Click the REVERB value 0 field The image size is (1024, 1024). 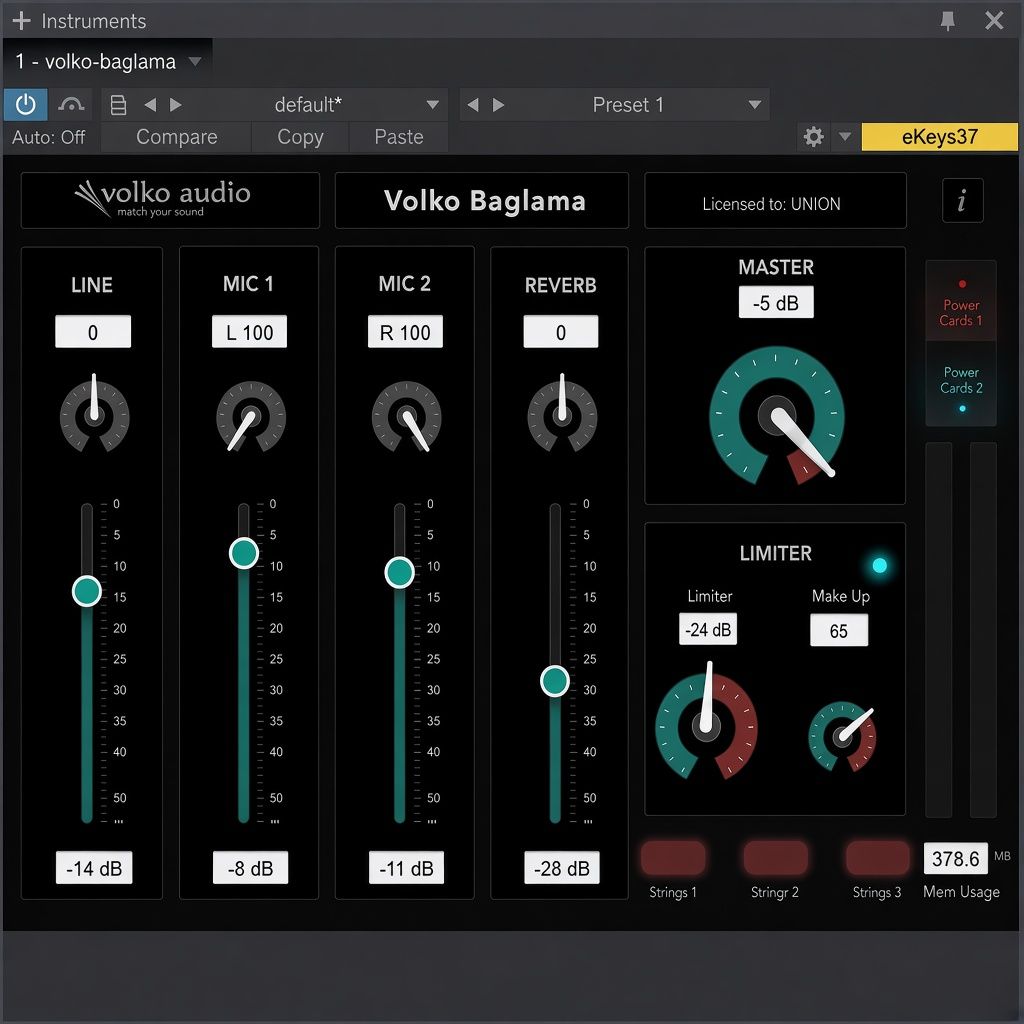(560, 332)
